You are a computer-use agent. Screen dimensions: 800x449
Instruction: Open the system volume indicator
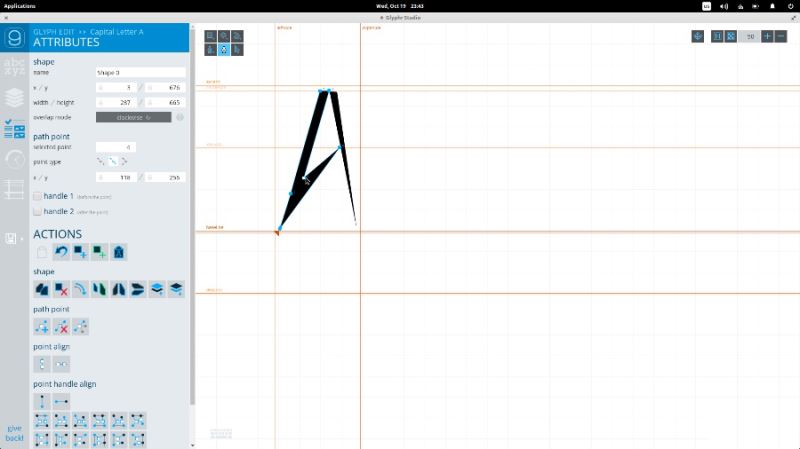point(723,6)
